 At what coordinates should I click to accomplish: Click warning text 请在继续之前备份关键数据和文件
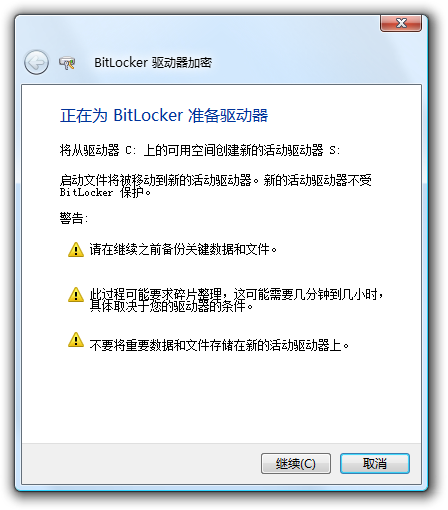(x=183, y=249)
